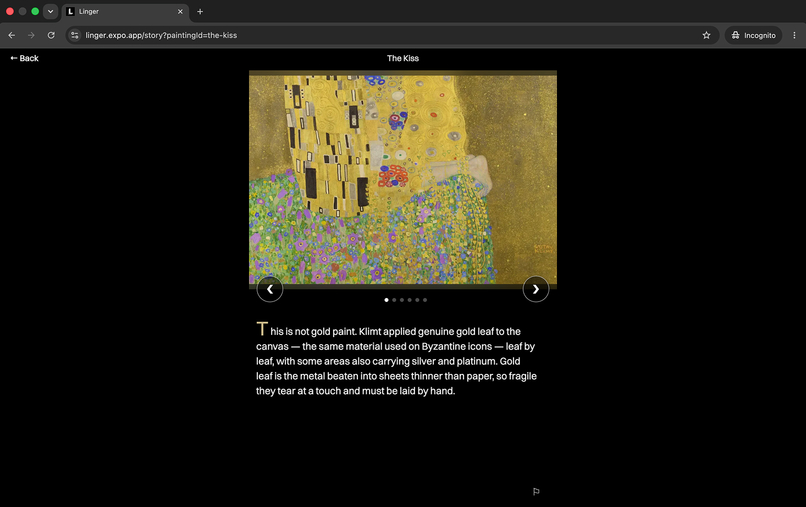Image resolution: width=806 pixels, height=507 pixels.
Task: Select the Linger browser tab
Action: [x=125, y=11]
